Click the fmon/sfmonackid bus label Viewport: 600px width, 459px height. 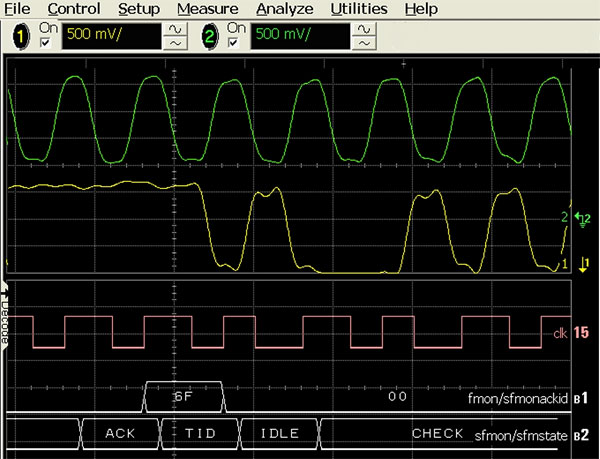(518, 399)
